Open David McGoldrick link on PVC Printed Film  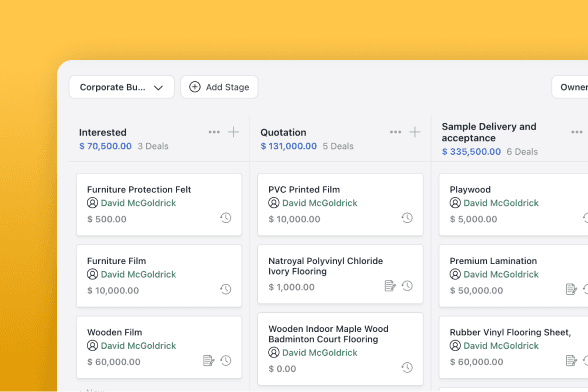(320, 203)
